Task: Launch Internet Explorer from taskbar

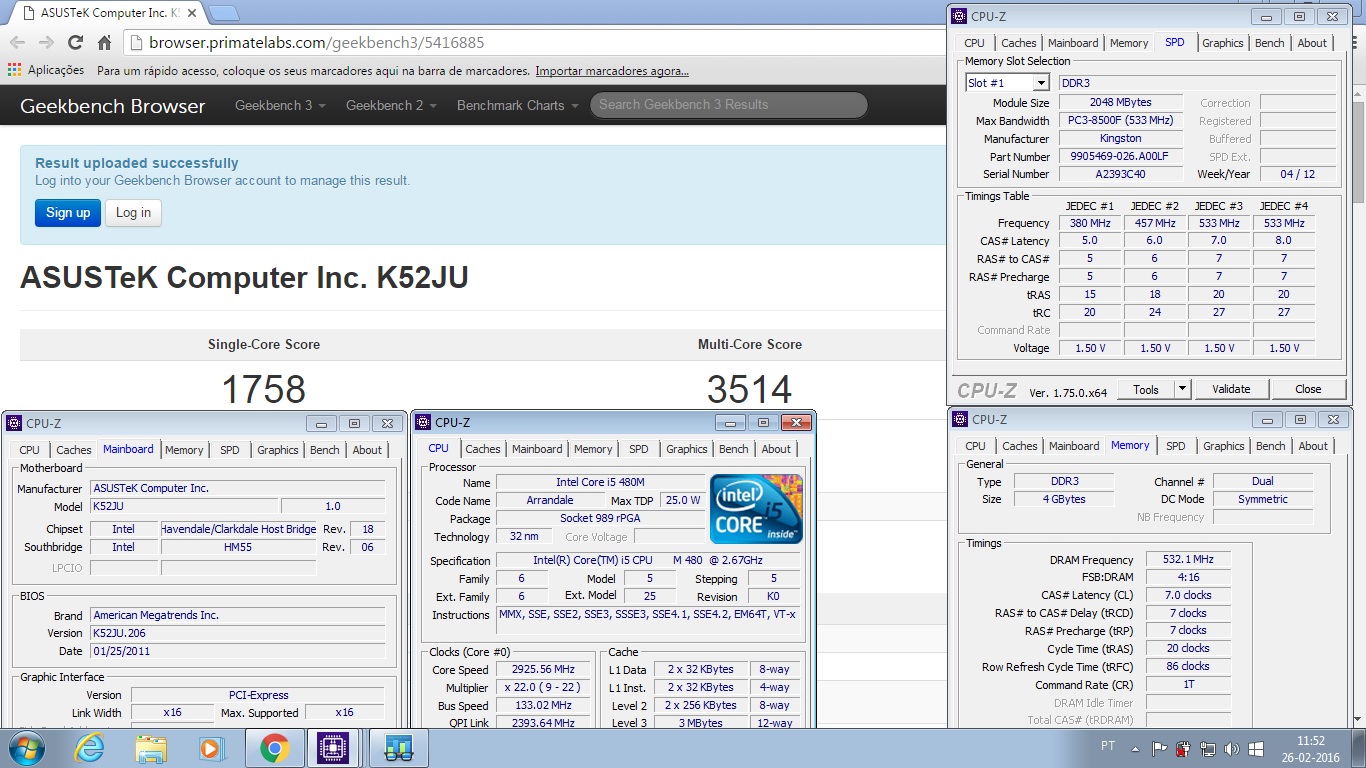Action: click(x=89, y=748)
